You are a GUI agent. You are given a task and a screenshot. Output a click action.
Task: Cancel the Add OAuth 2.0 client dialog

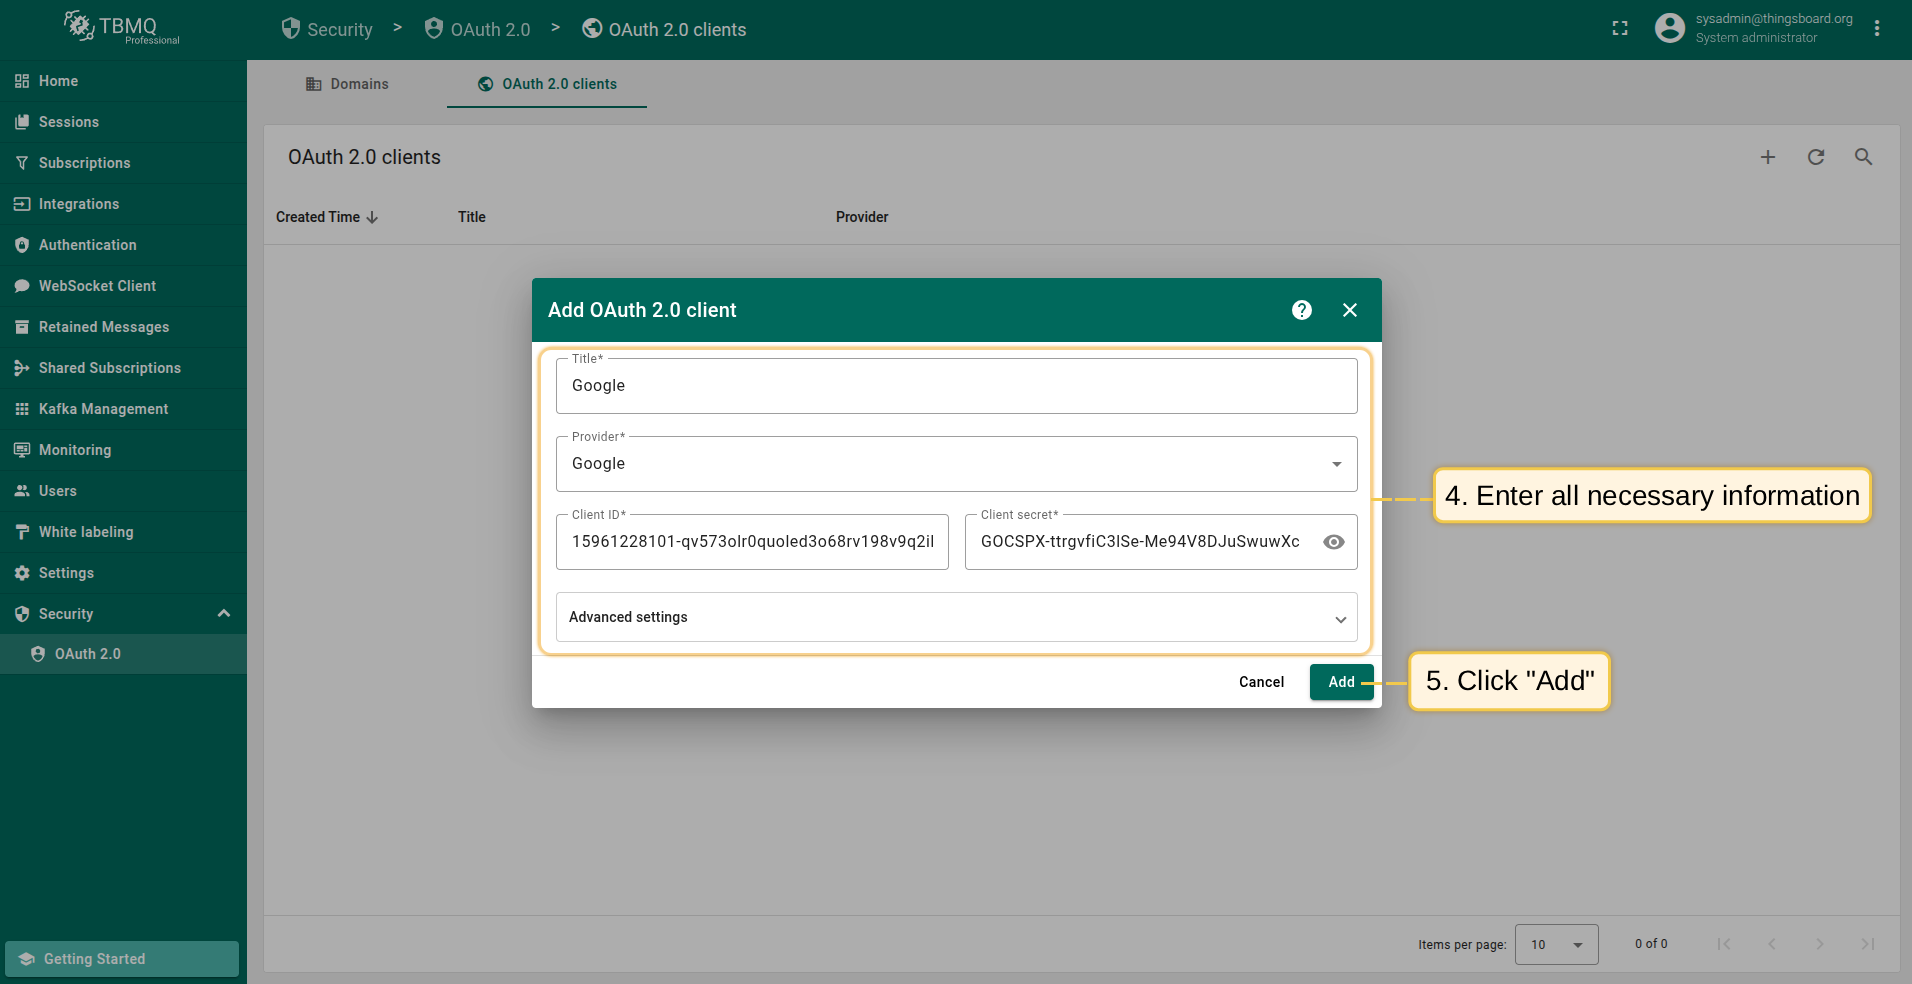pos(1261,682)
